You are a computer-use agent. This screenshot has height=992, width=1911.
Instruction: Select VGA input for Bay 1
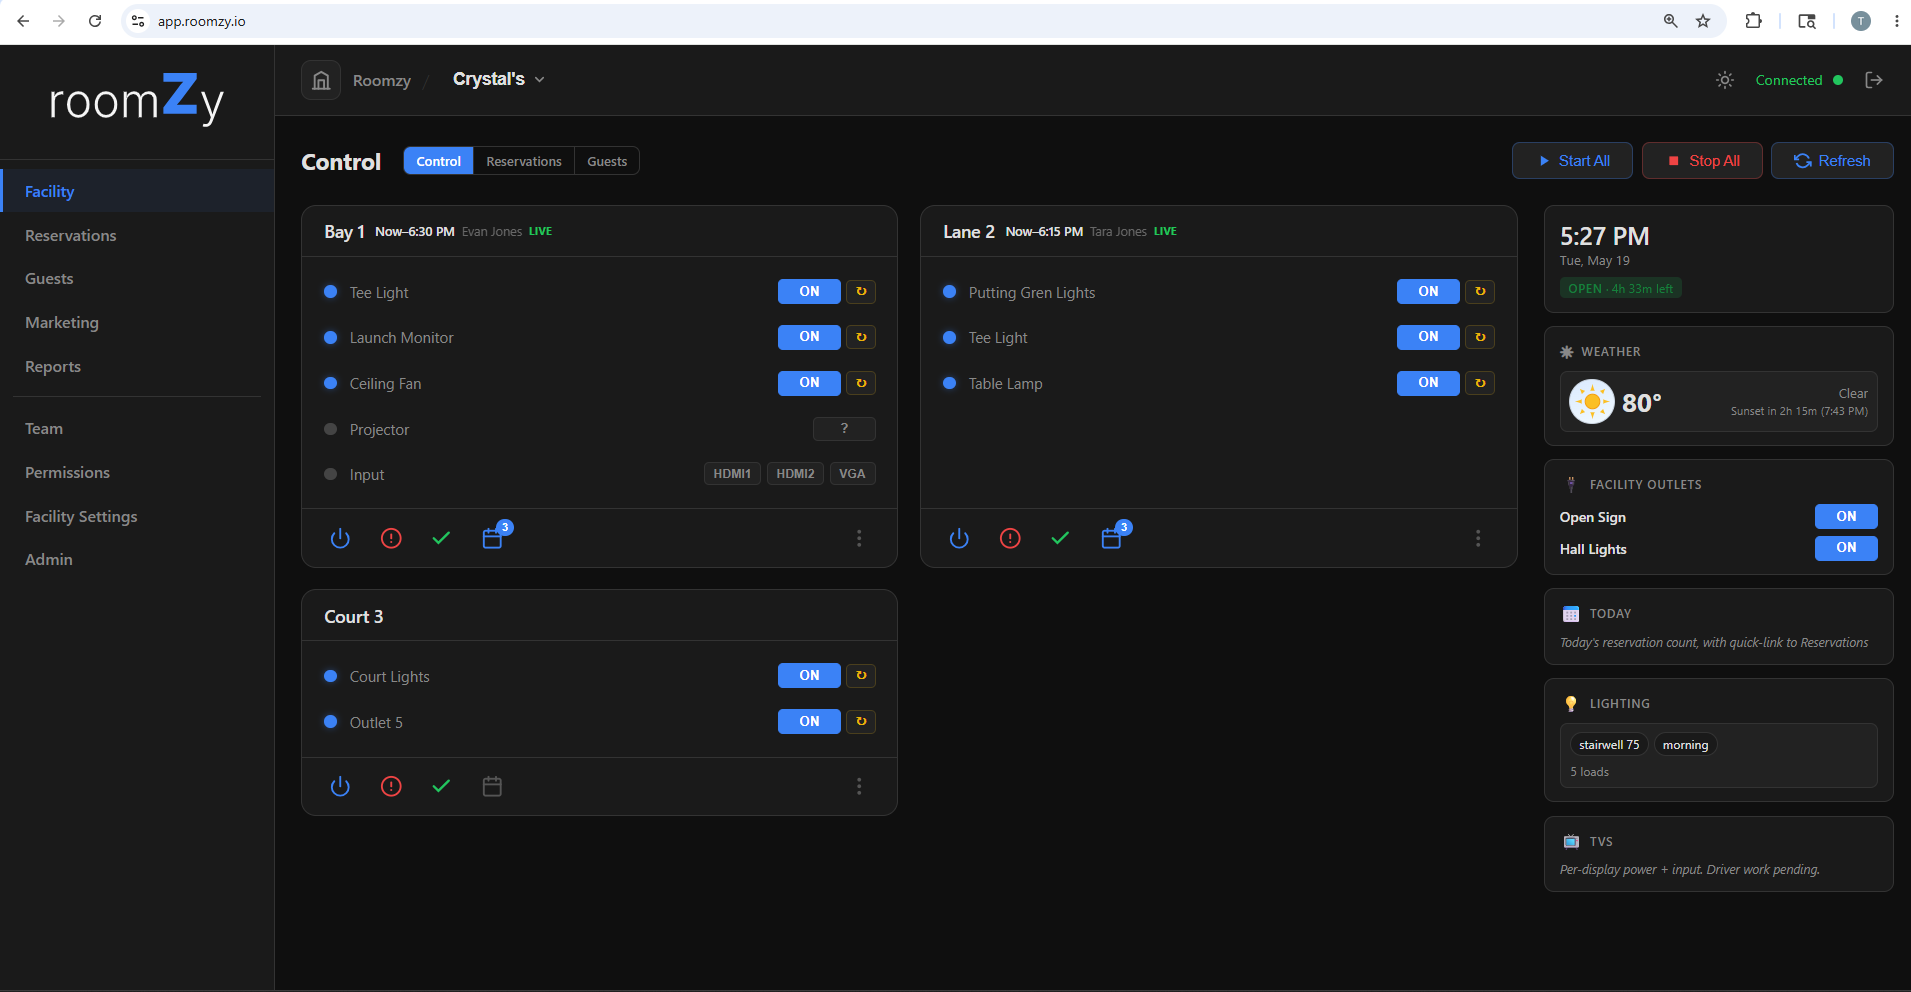click(x=852, y=474)
